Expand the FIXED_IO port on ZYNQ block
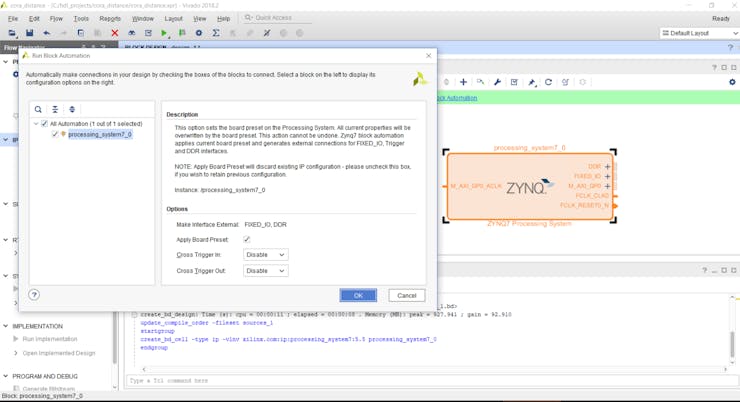 pos(607,176)
